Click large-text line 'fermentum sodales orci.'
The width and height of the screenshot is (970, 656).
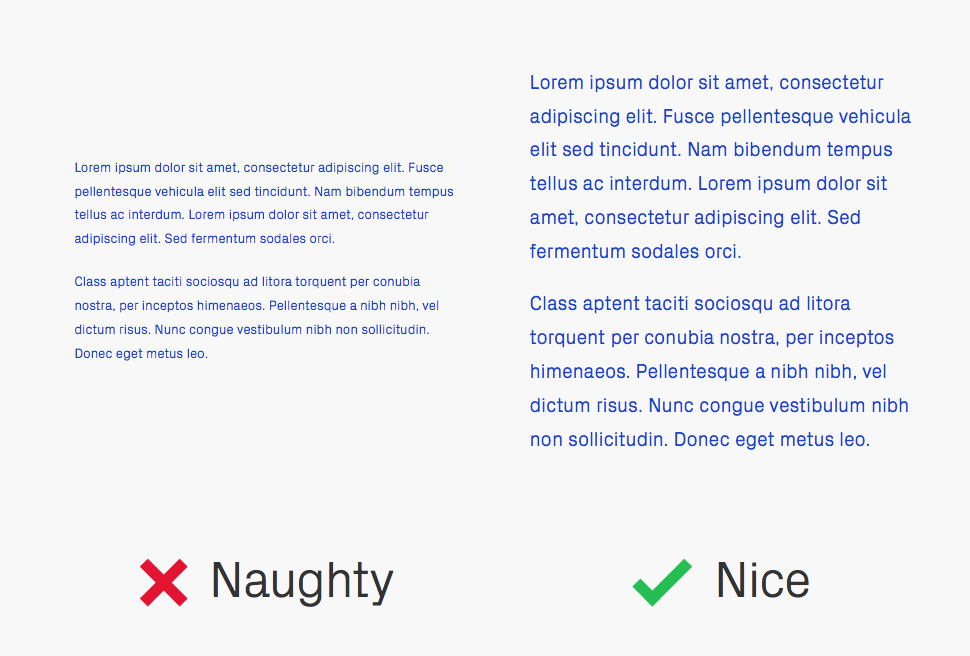[635, 252]
